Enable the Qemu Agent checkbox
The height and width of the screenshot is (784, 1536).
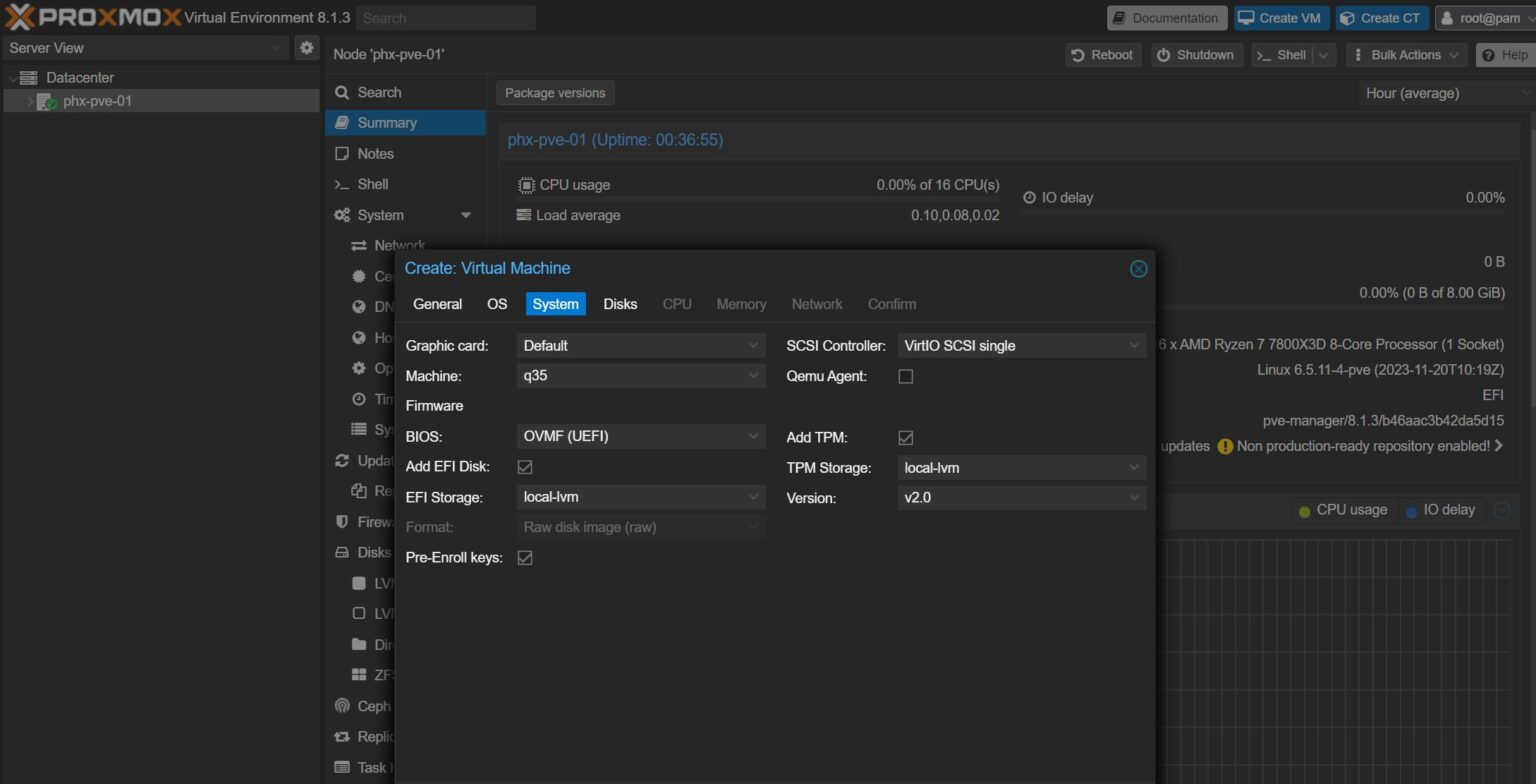[x=905, y=376]
